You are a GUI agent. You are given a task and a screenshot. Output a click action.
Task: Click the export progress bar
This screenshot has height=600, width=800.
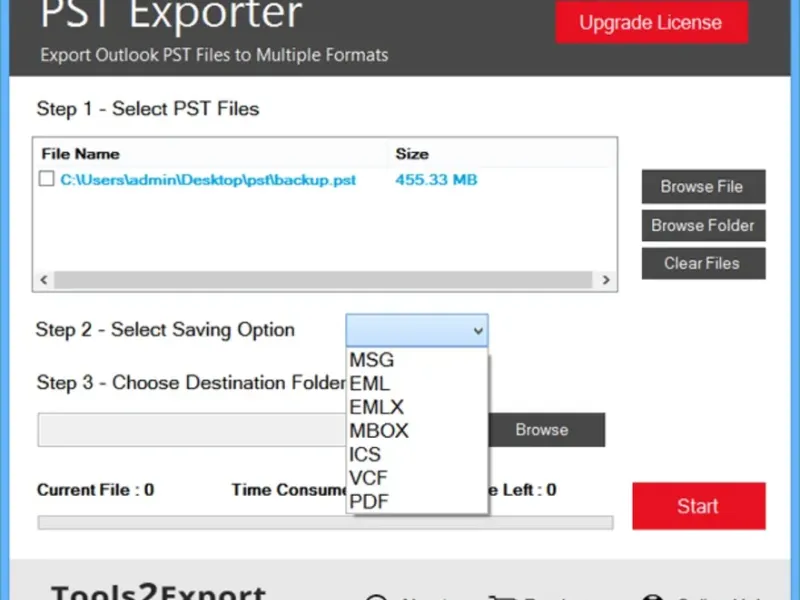326,522
